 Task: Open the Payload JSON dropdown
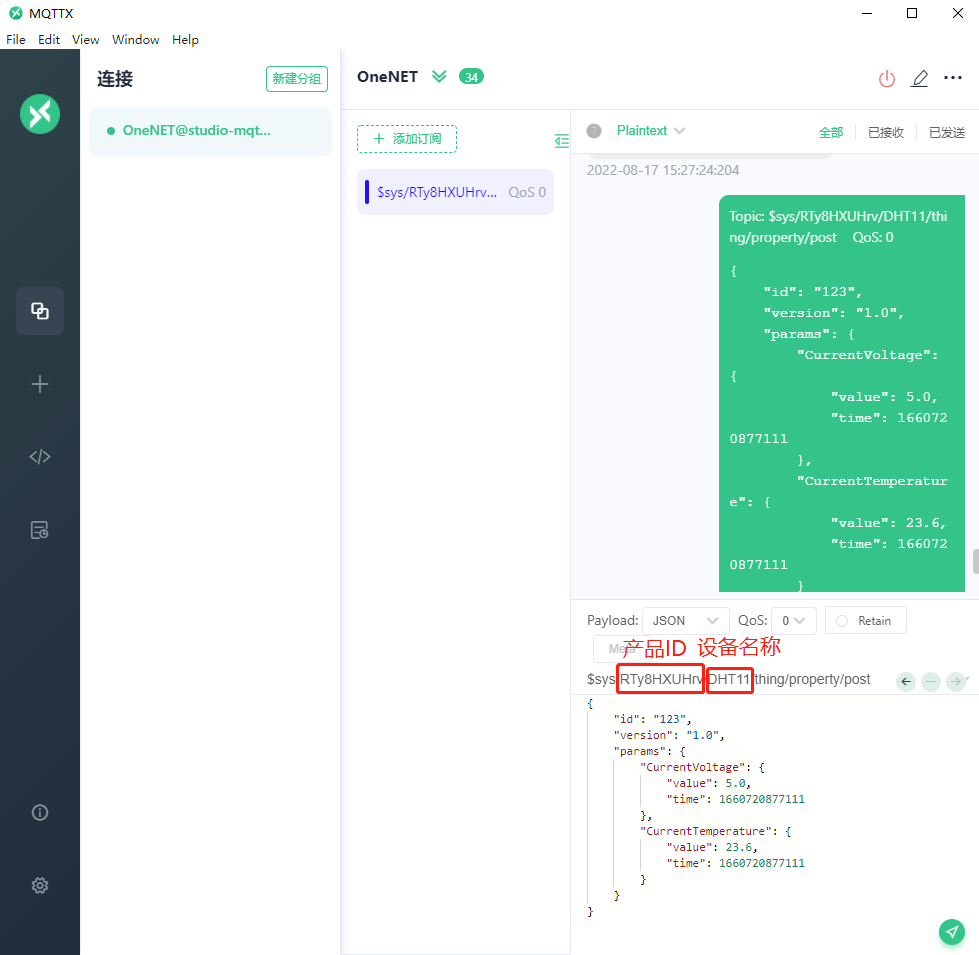[x=686, y=620]
